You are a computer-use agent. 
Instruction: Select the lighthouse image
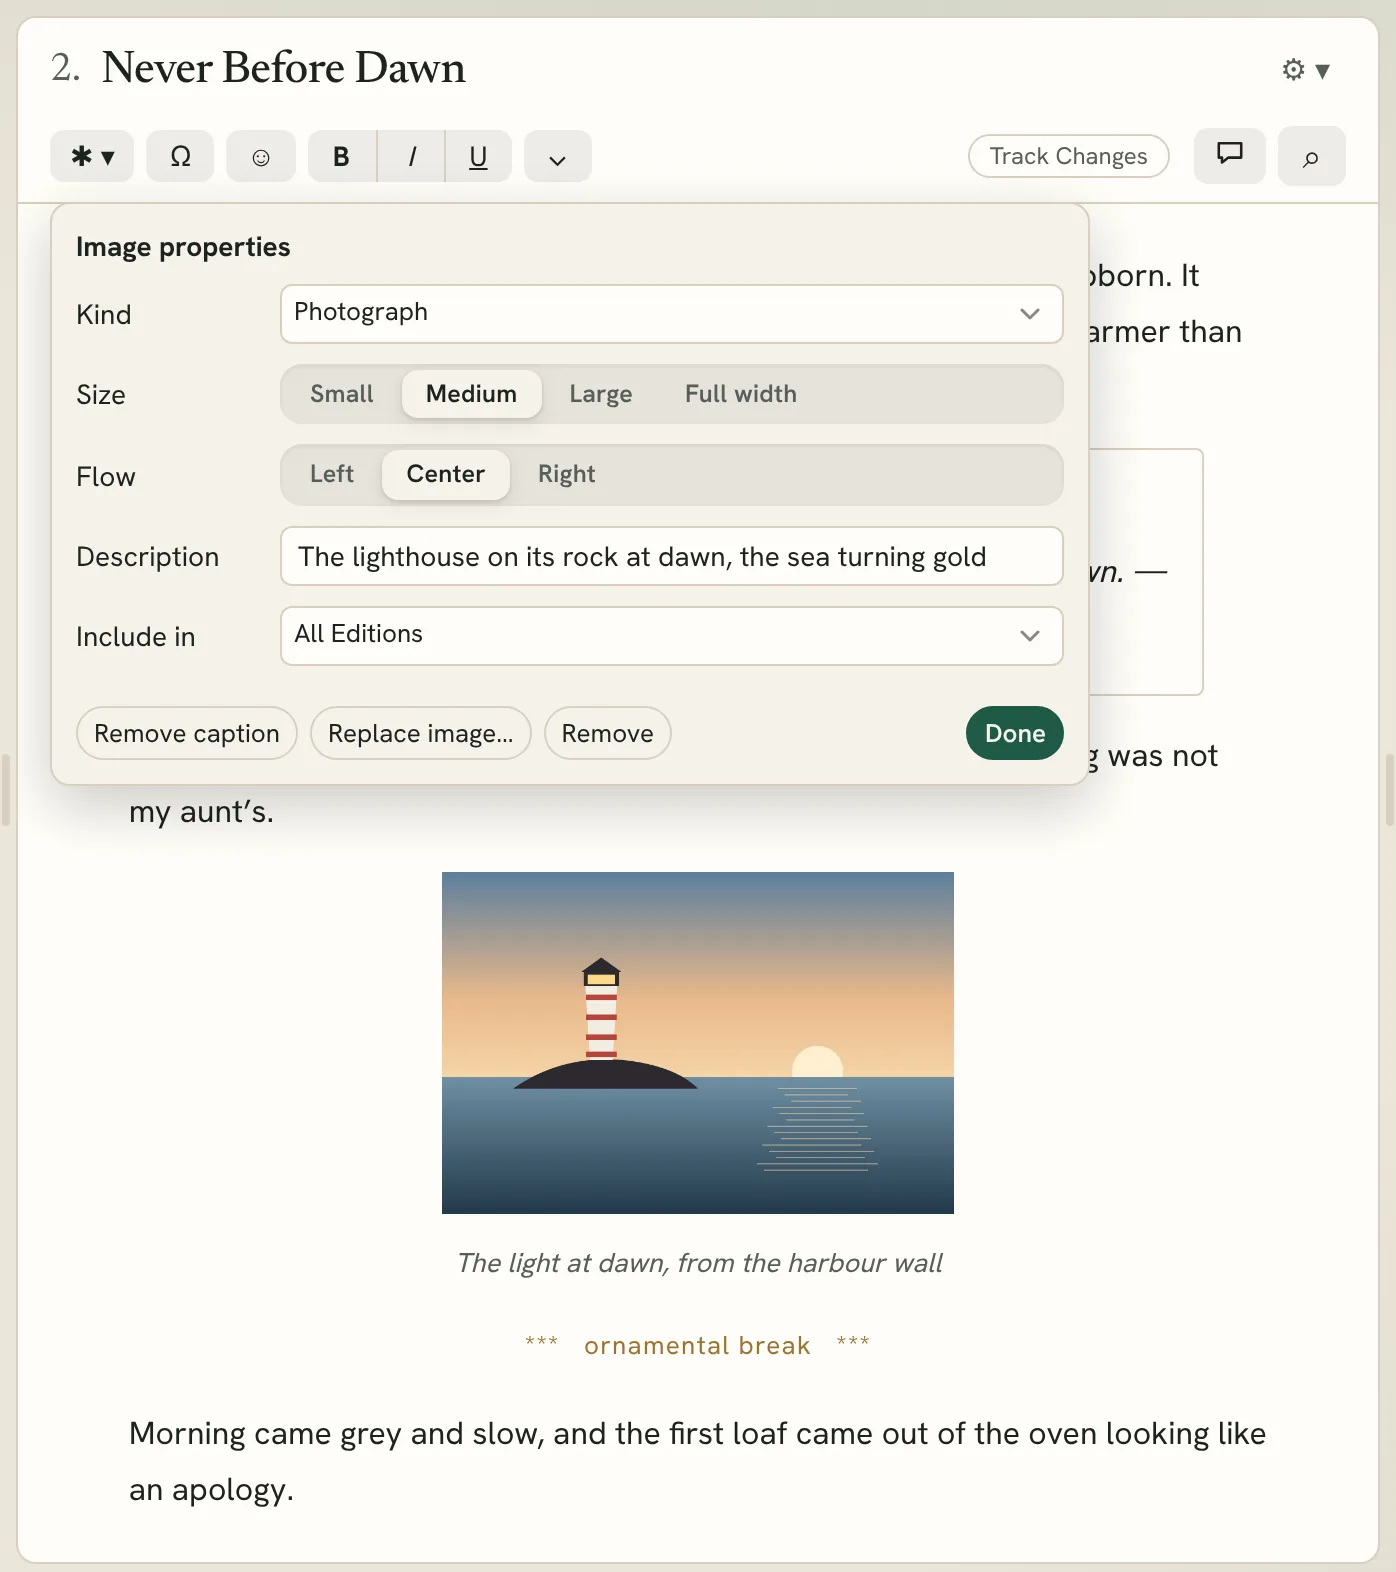(698, 1043)
